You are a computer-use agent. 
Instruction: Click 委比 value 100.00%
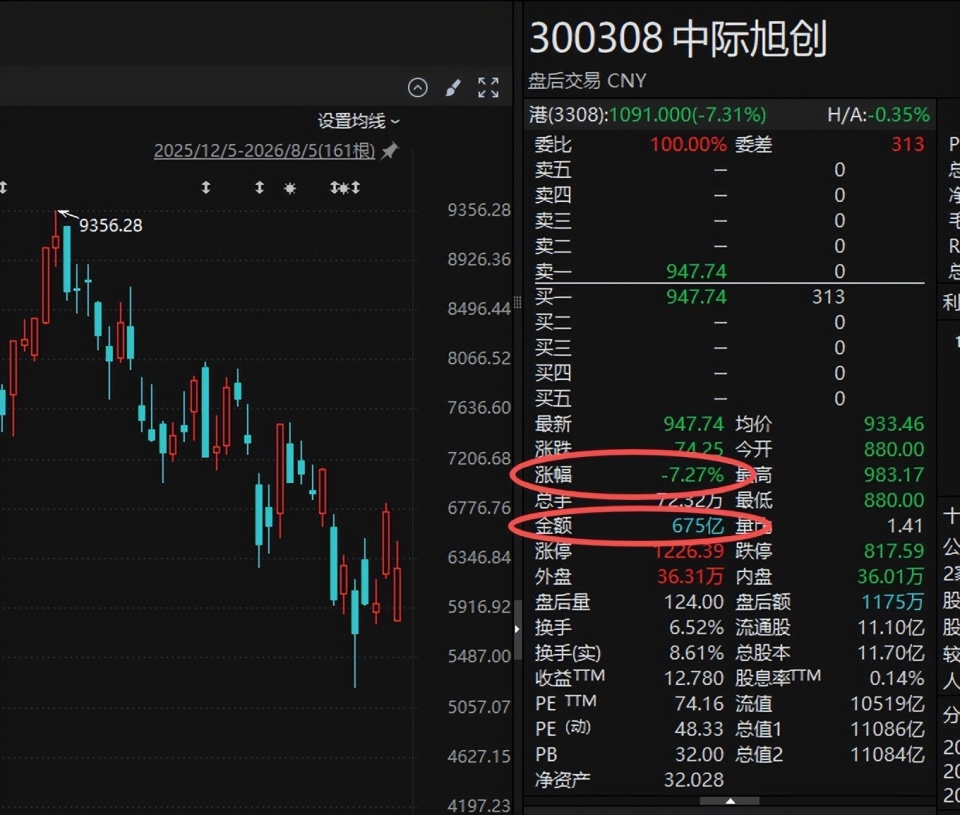click(688, 145)
